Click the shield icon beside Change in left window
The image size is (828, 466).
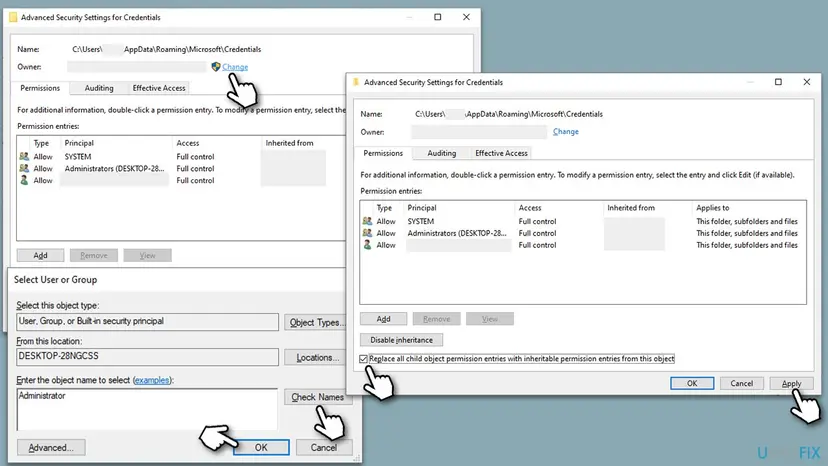[215, 67]
